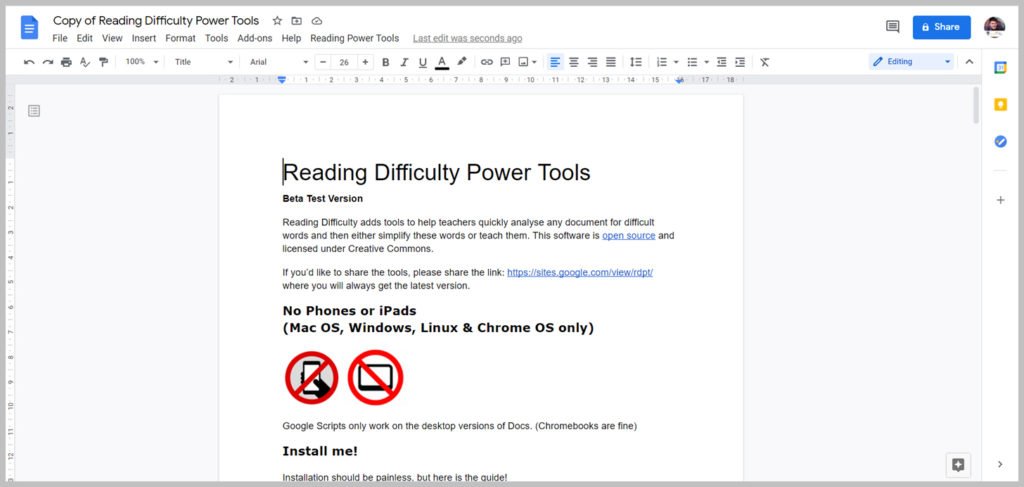This screenshot has width=1024, height=487.
Task: Toggle underline formatting
Action: (x=423, y=62)
